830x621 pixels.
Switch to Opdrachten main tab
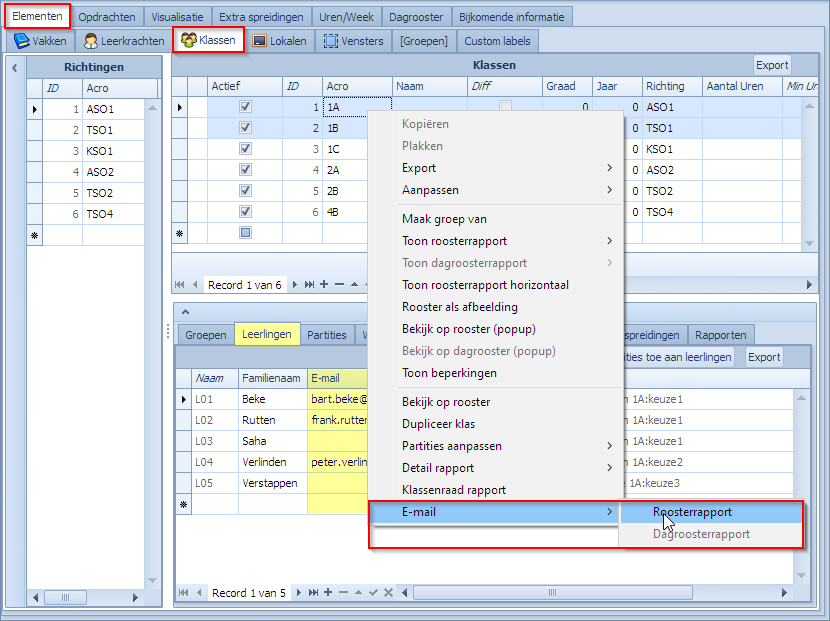pos(107,17)
